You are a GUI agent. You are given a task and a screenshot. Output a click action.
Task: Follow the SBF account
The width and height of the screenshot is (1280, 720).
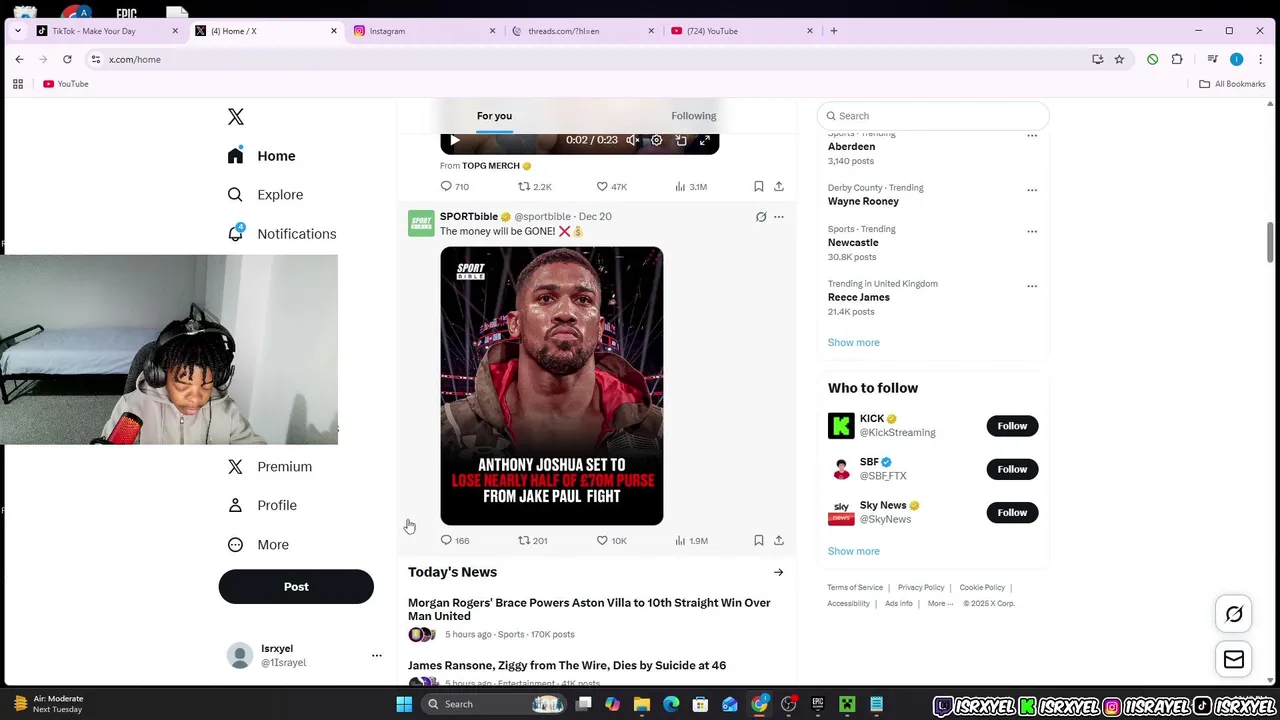1012,469
